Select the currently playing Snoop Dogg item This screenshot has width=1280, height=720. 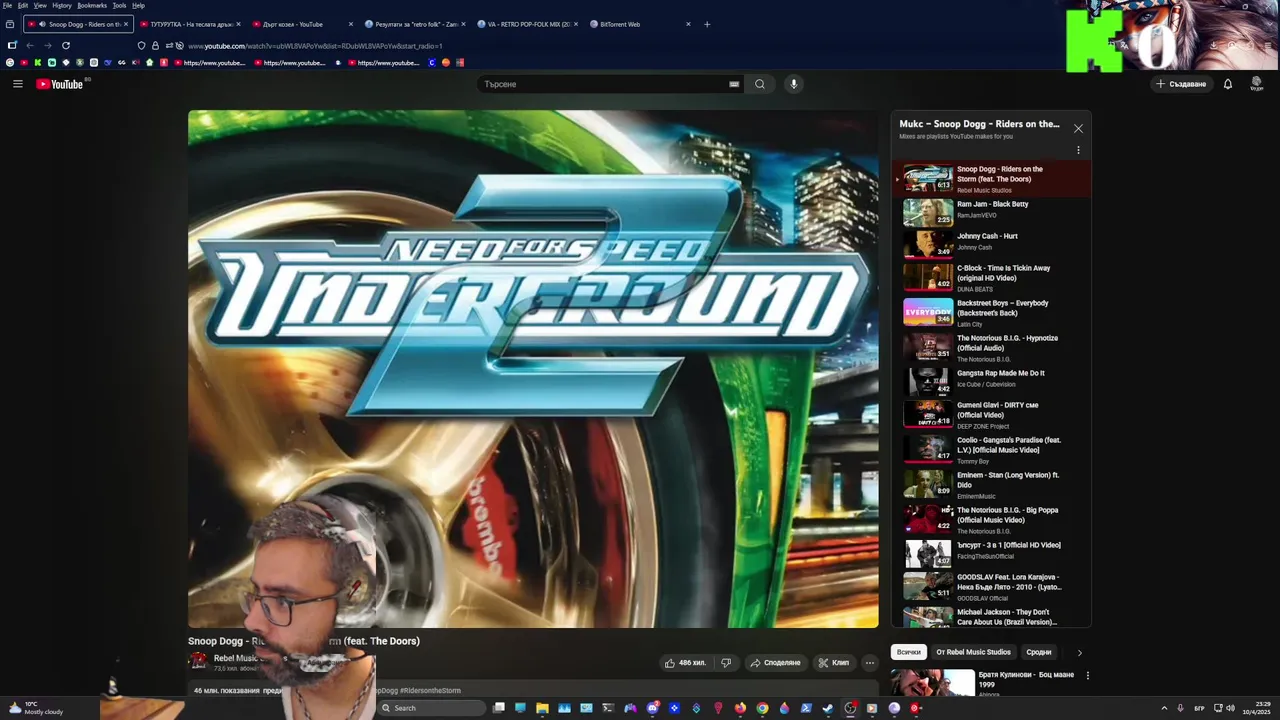pos(990,178)
